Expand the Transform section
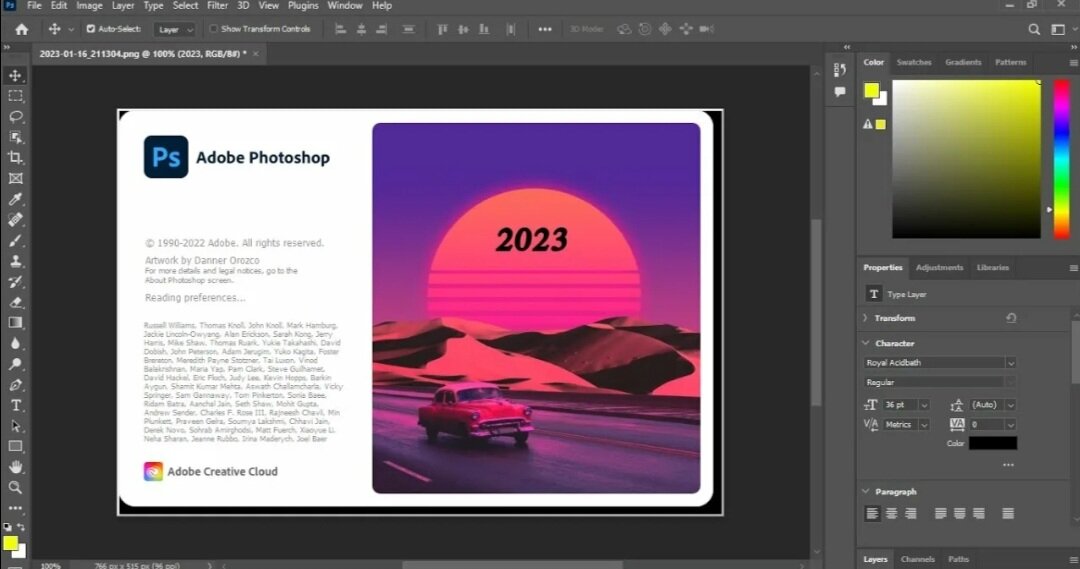The image size is (1080, 569). tap(866, 318)
